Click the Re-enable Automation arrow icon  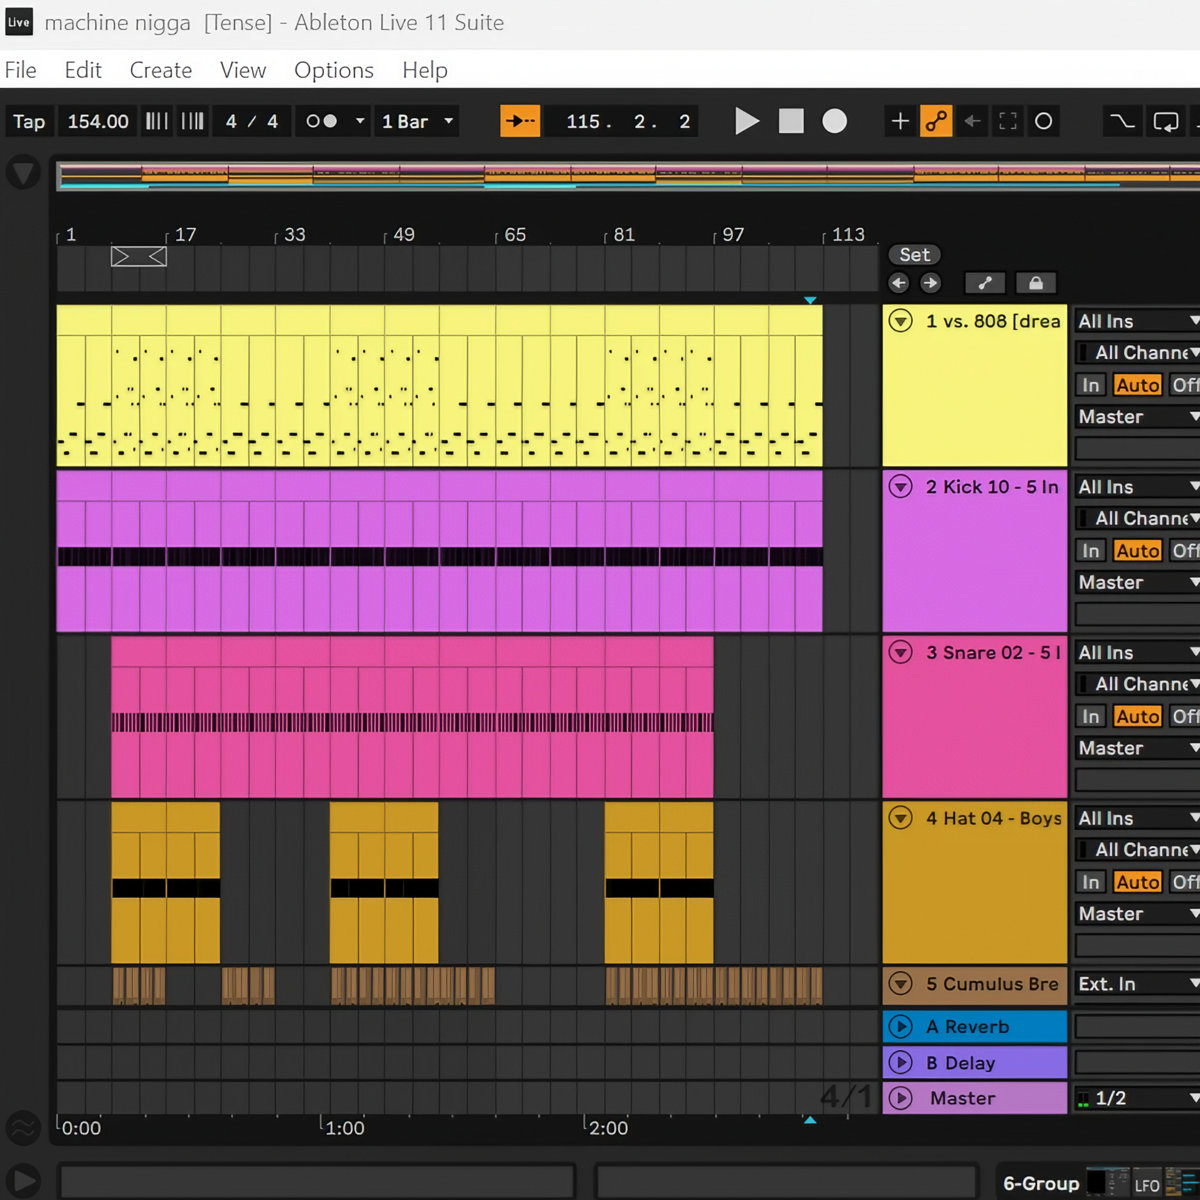point(972,121)
